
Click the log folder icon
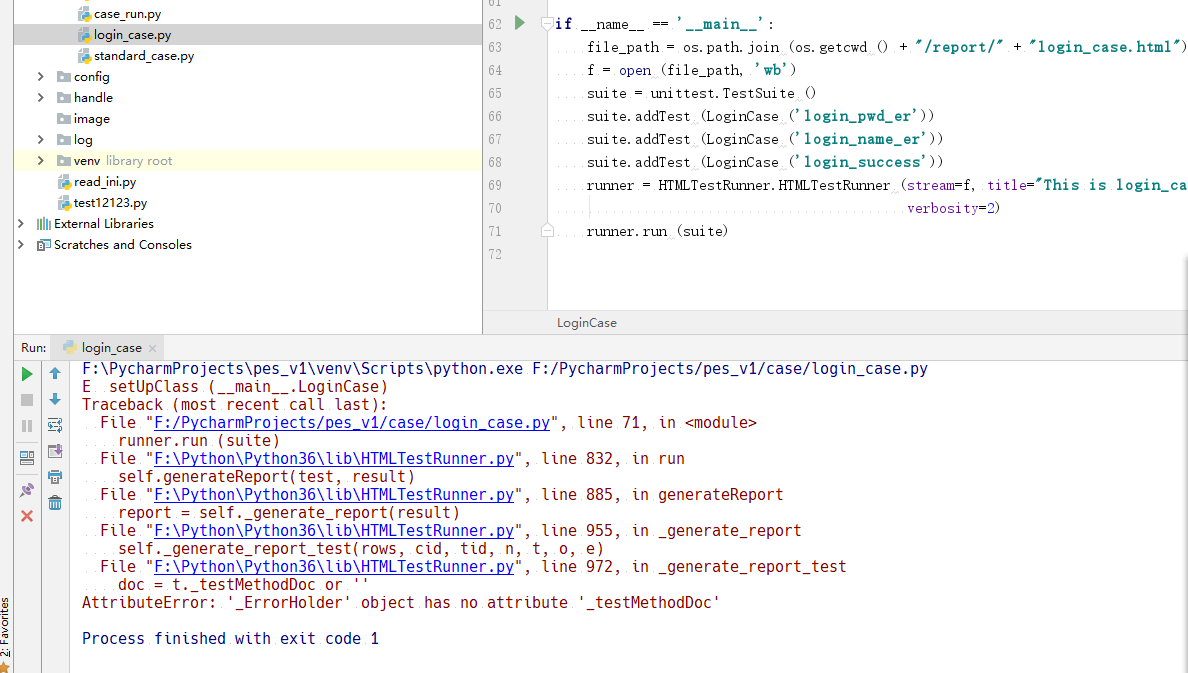coord(64,139)
